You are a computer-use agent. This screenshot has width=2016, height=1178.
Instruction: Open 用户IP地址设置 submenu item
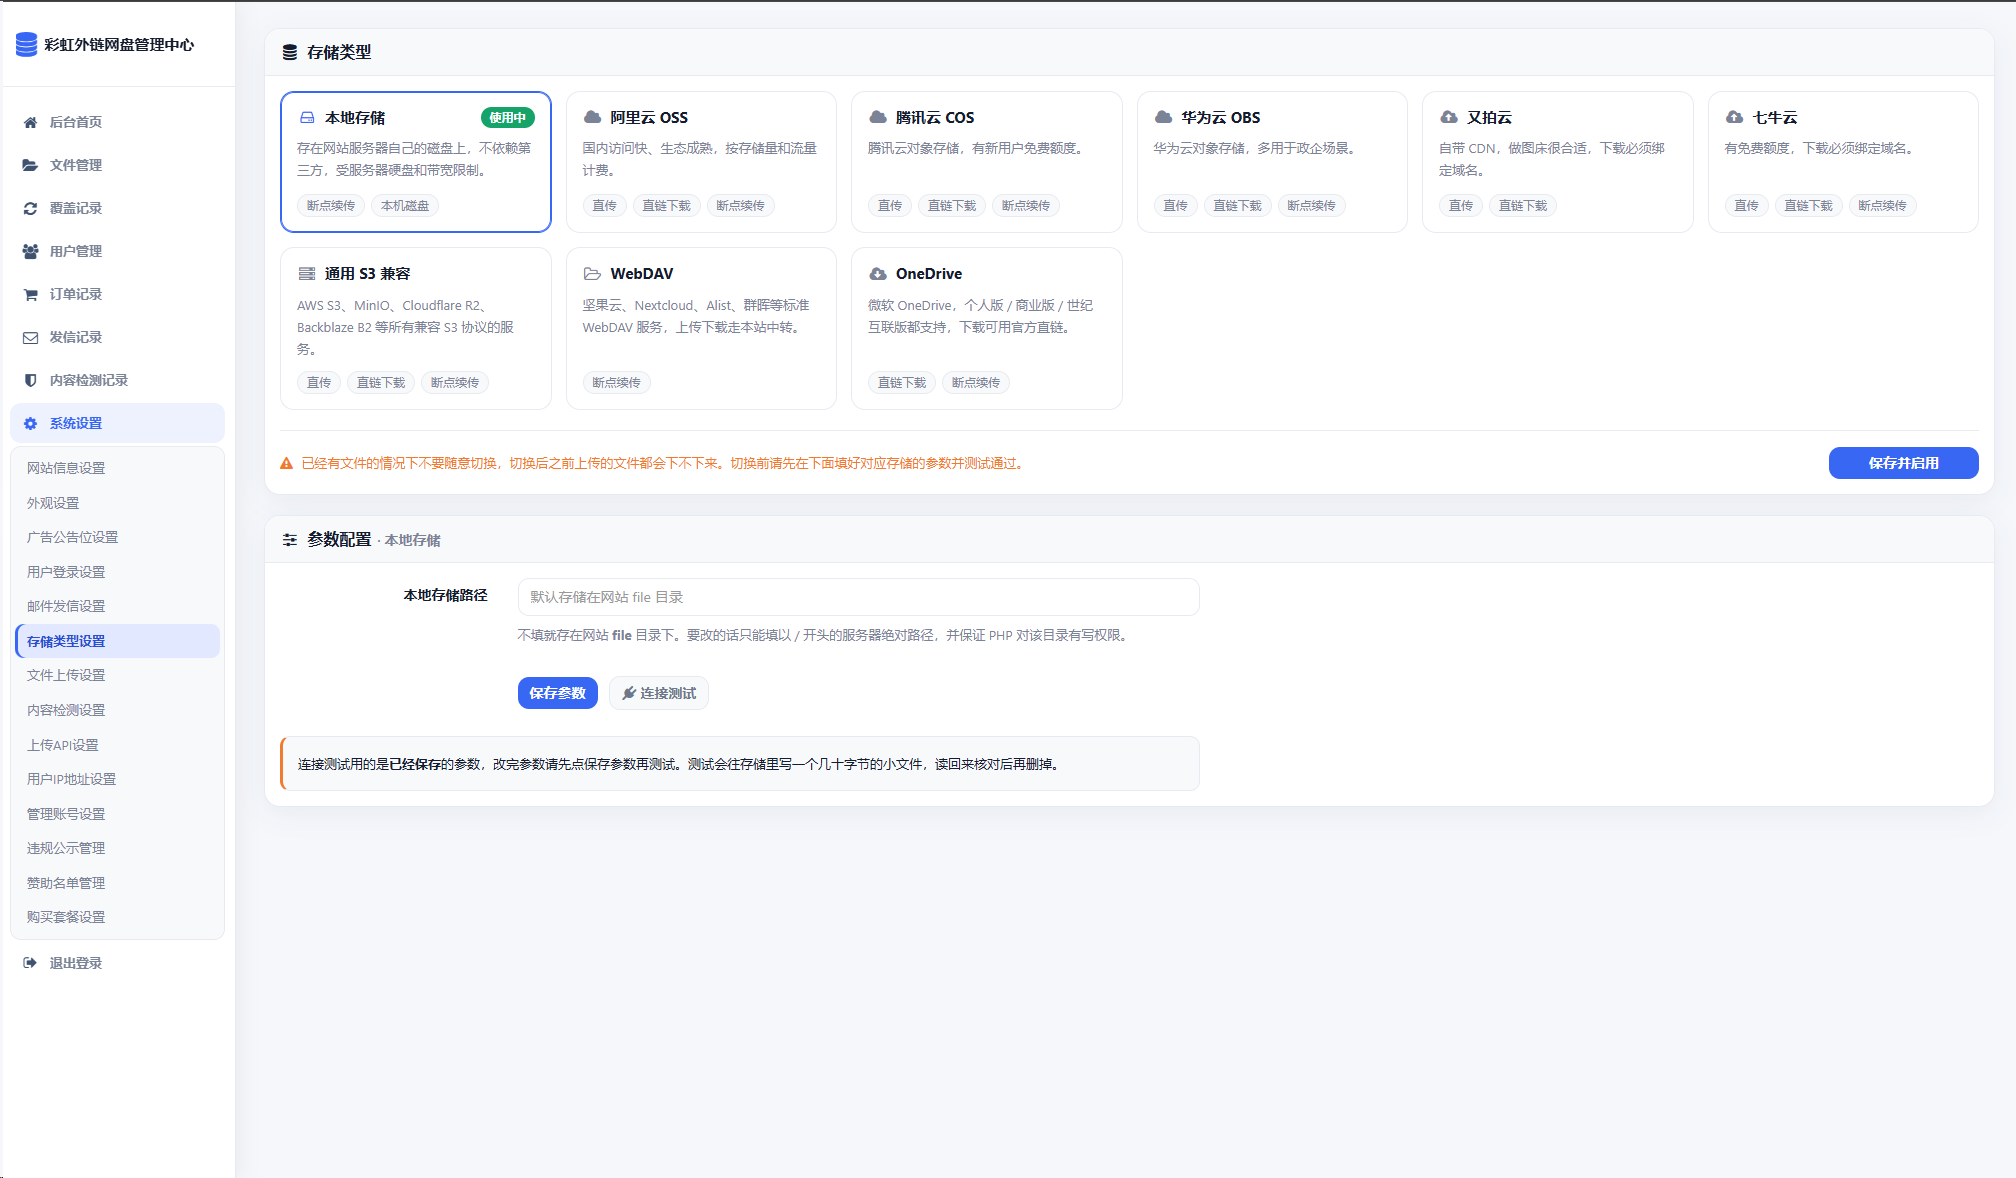(118, 779)
